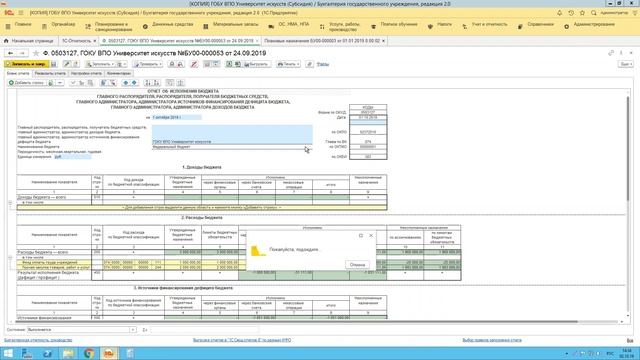This screenshot has width=640, height=360.
Task: Open the Выгрузка отчетов center bottom link
Action: pyautogui.click(x=242, y=340)
